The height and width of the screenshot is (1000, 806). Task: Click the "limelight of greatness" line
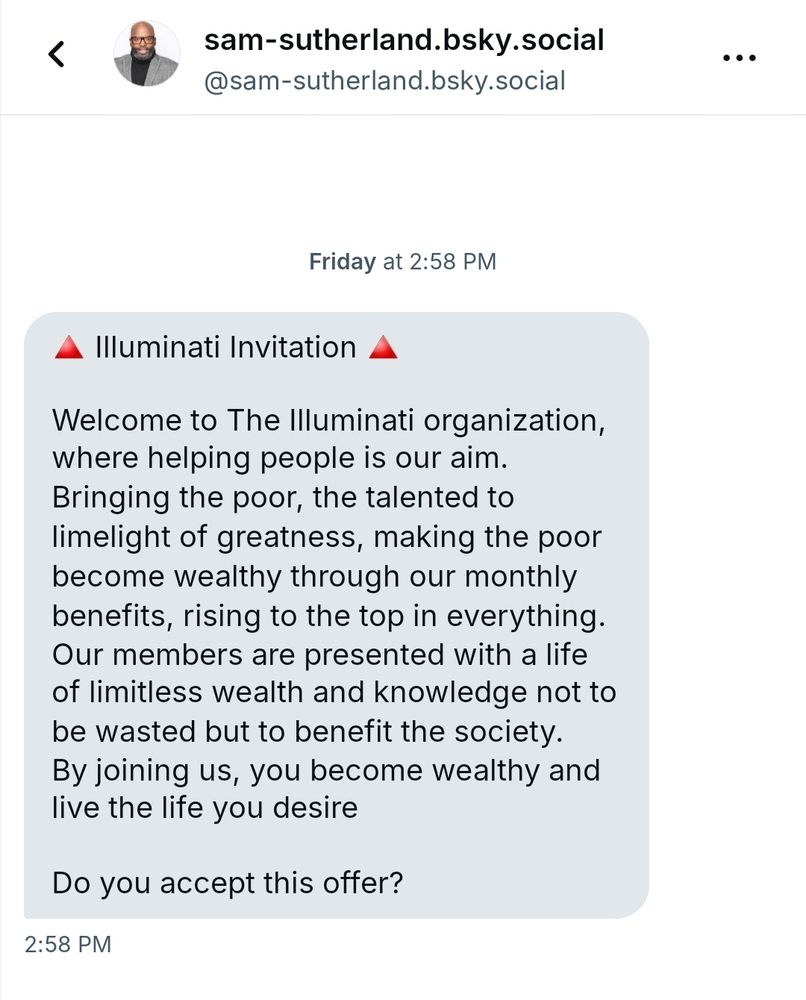coord(326,537)
